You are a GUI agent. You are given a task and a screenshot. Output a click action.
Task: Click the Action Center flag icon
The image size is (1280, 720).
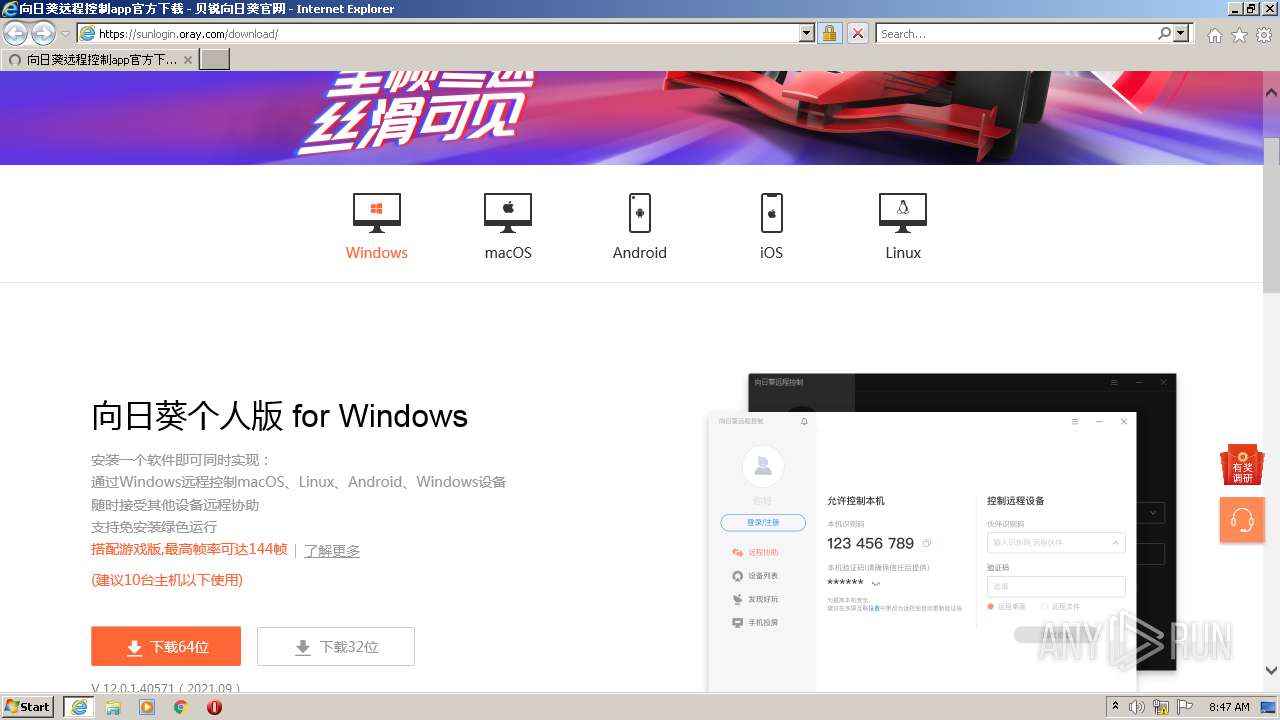point(1184,707)
